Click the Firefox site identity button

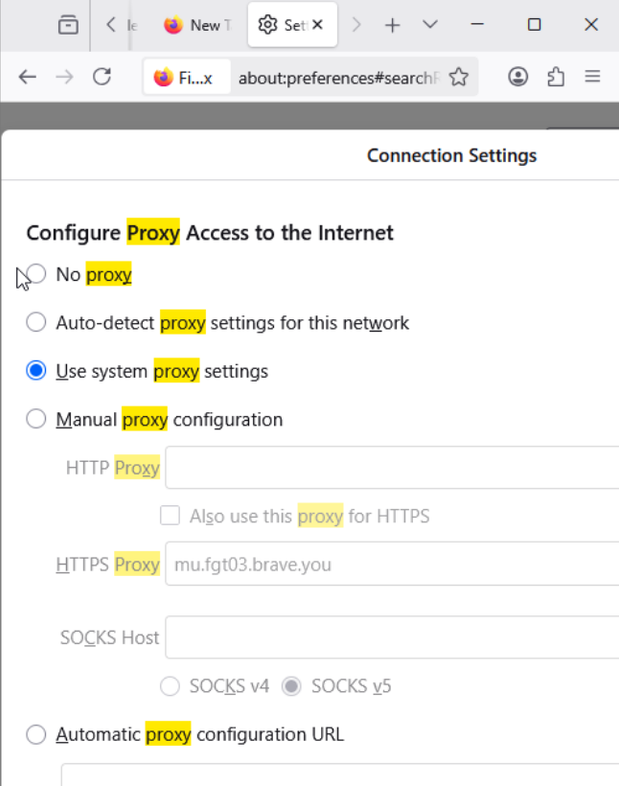coord(181,77)
